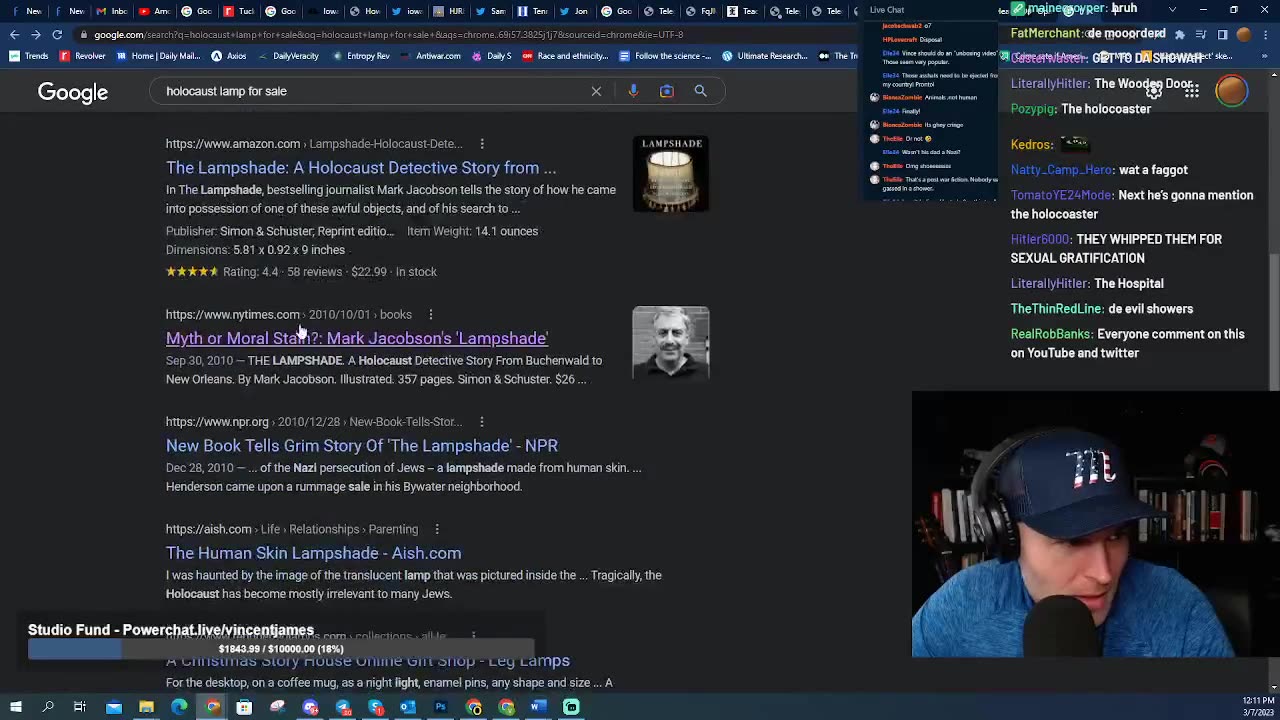Click the '58 reviews' rating text
Screen dimensions: 1280x720
point(315,272)
